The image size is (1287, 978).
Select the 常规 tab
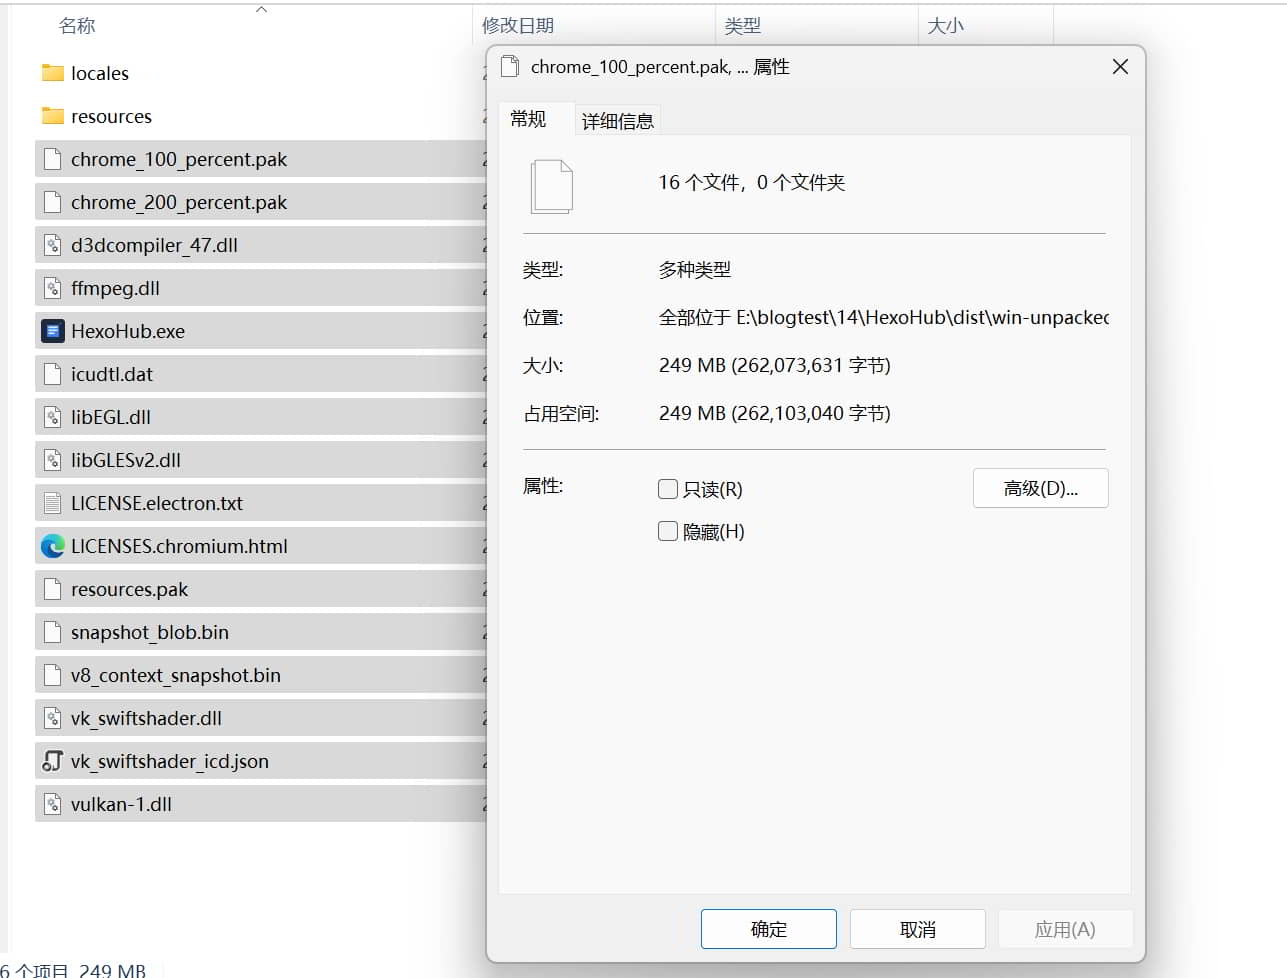pyautogui.click(x=528, y=119)
